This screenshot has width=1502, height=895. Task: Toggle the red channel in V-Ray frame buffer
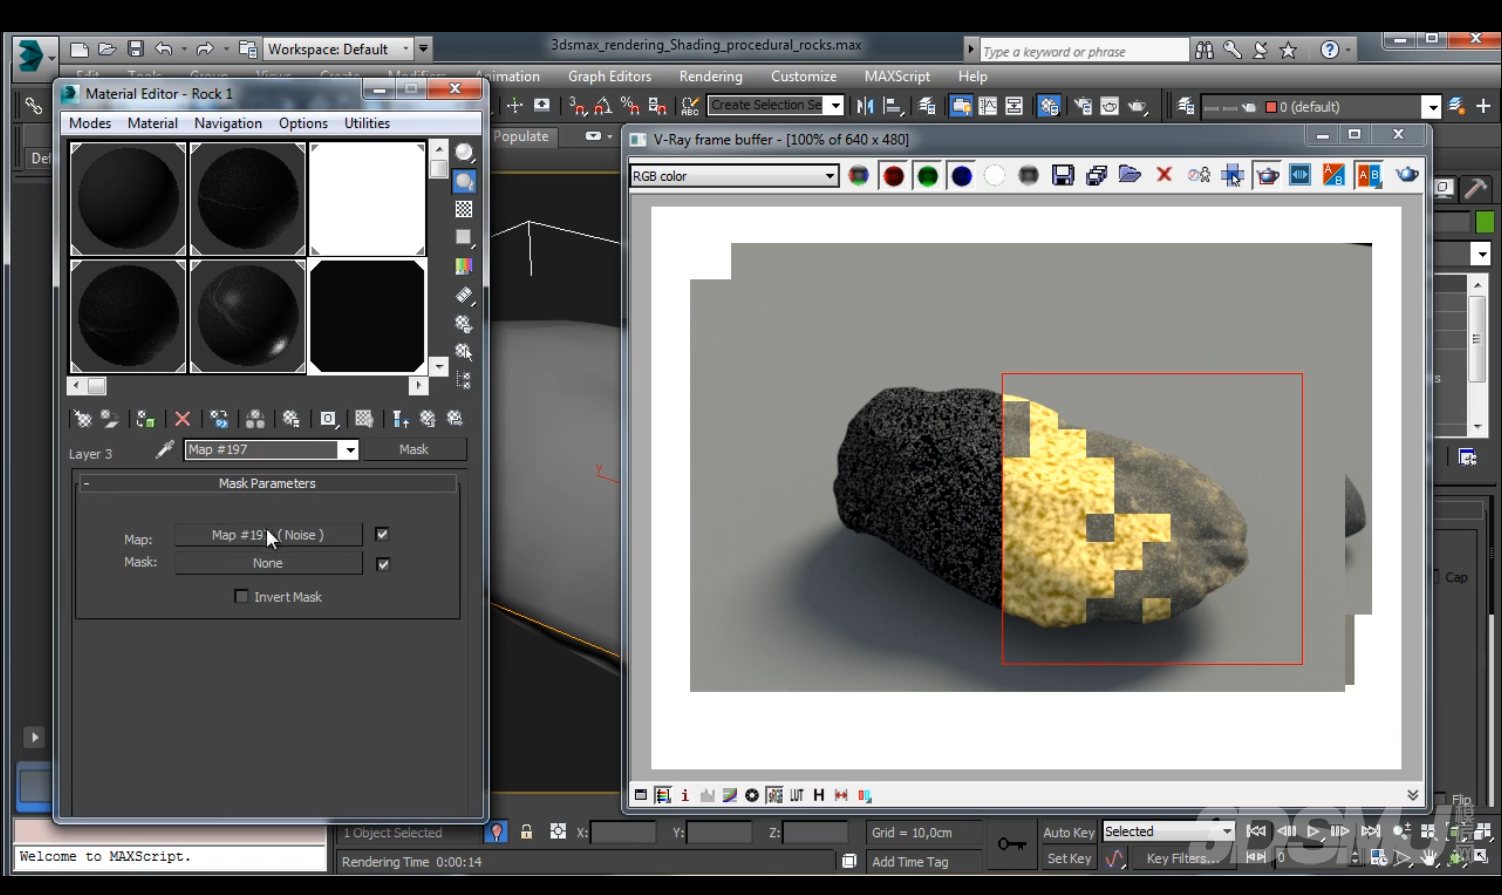pos(893,176)
